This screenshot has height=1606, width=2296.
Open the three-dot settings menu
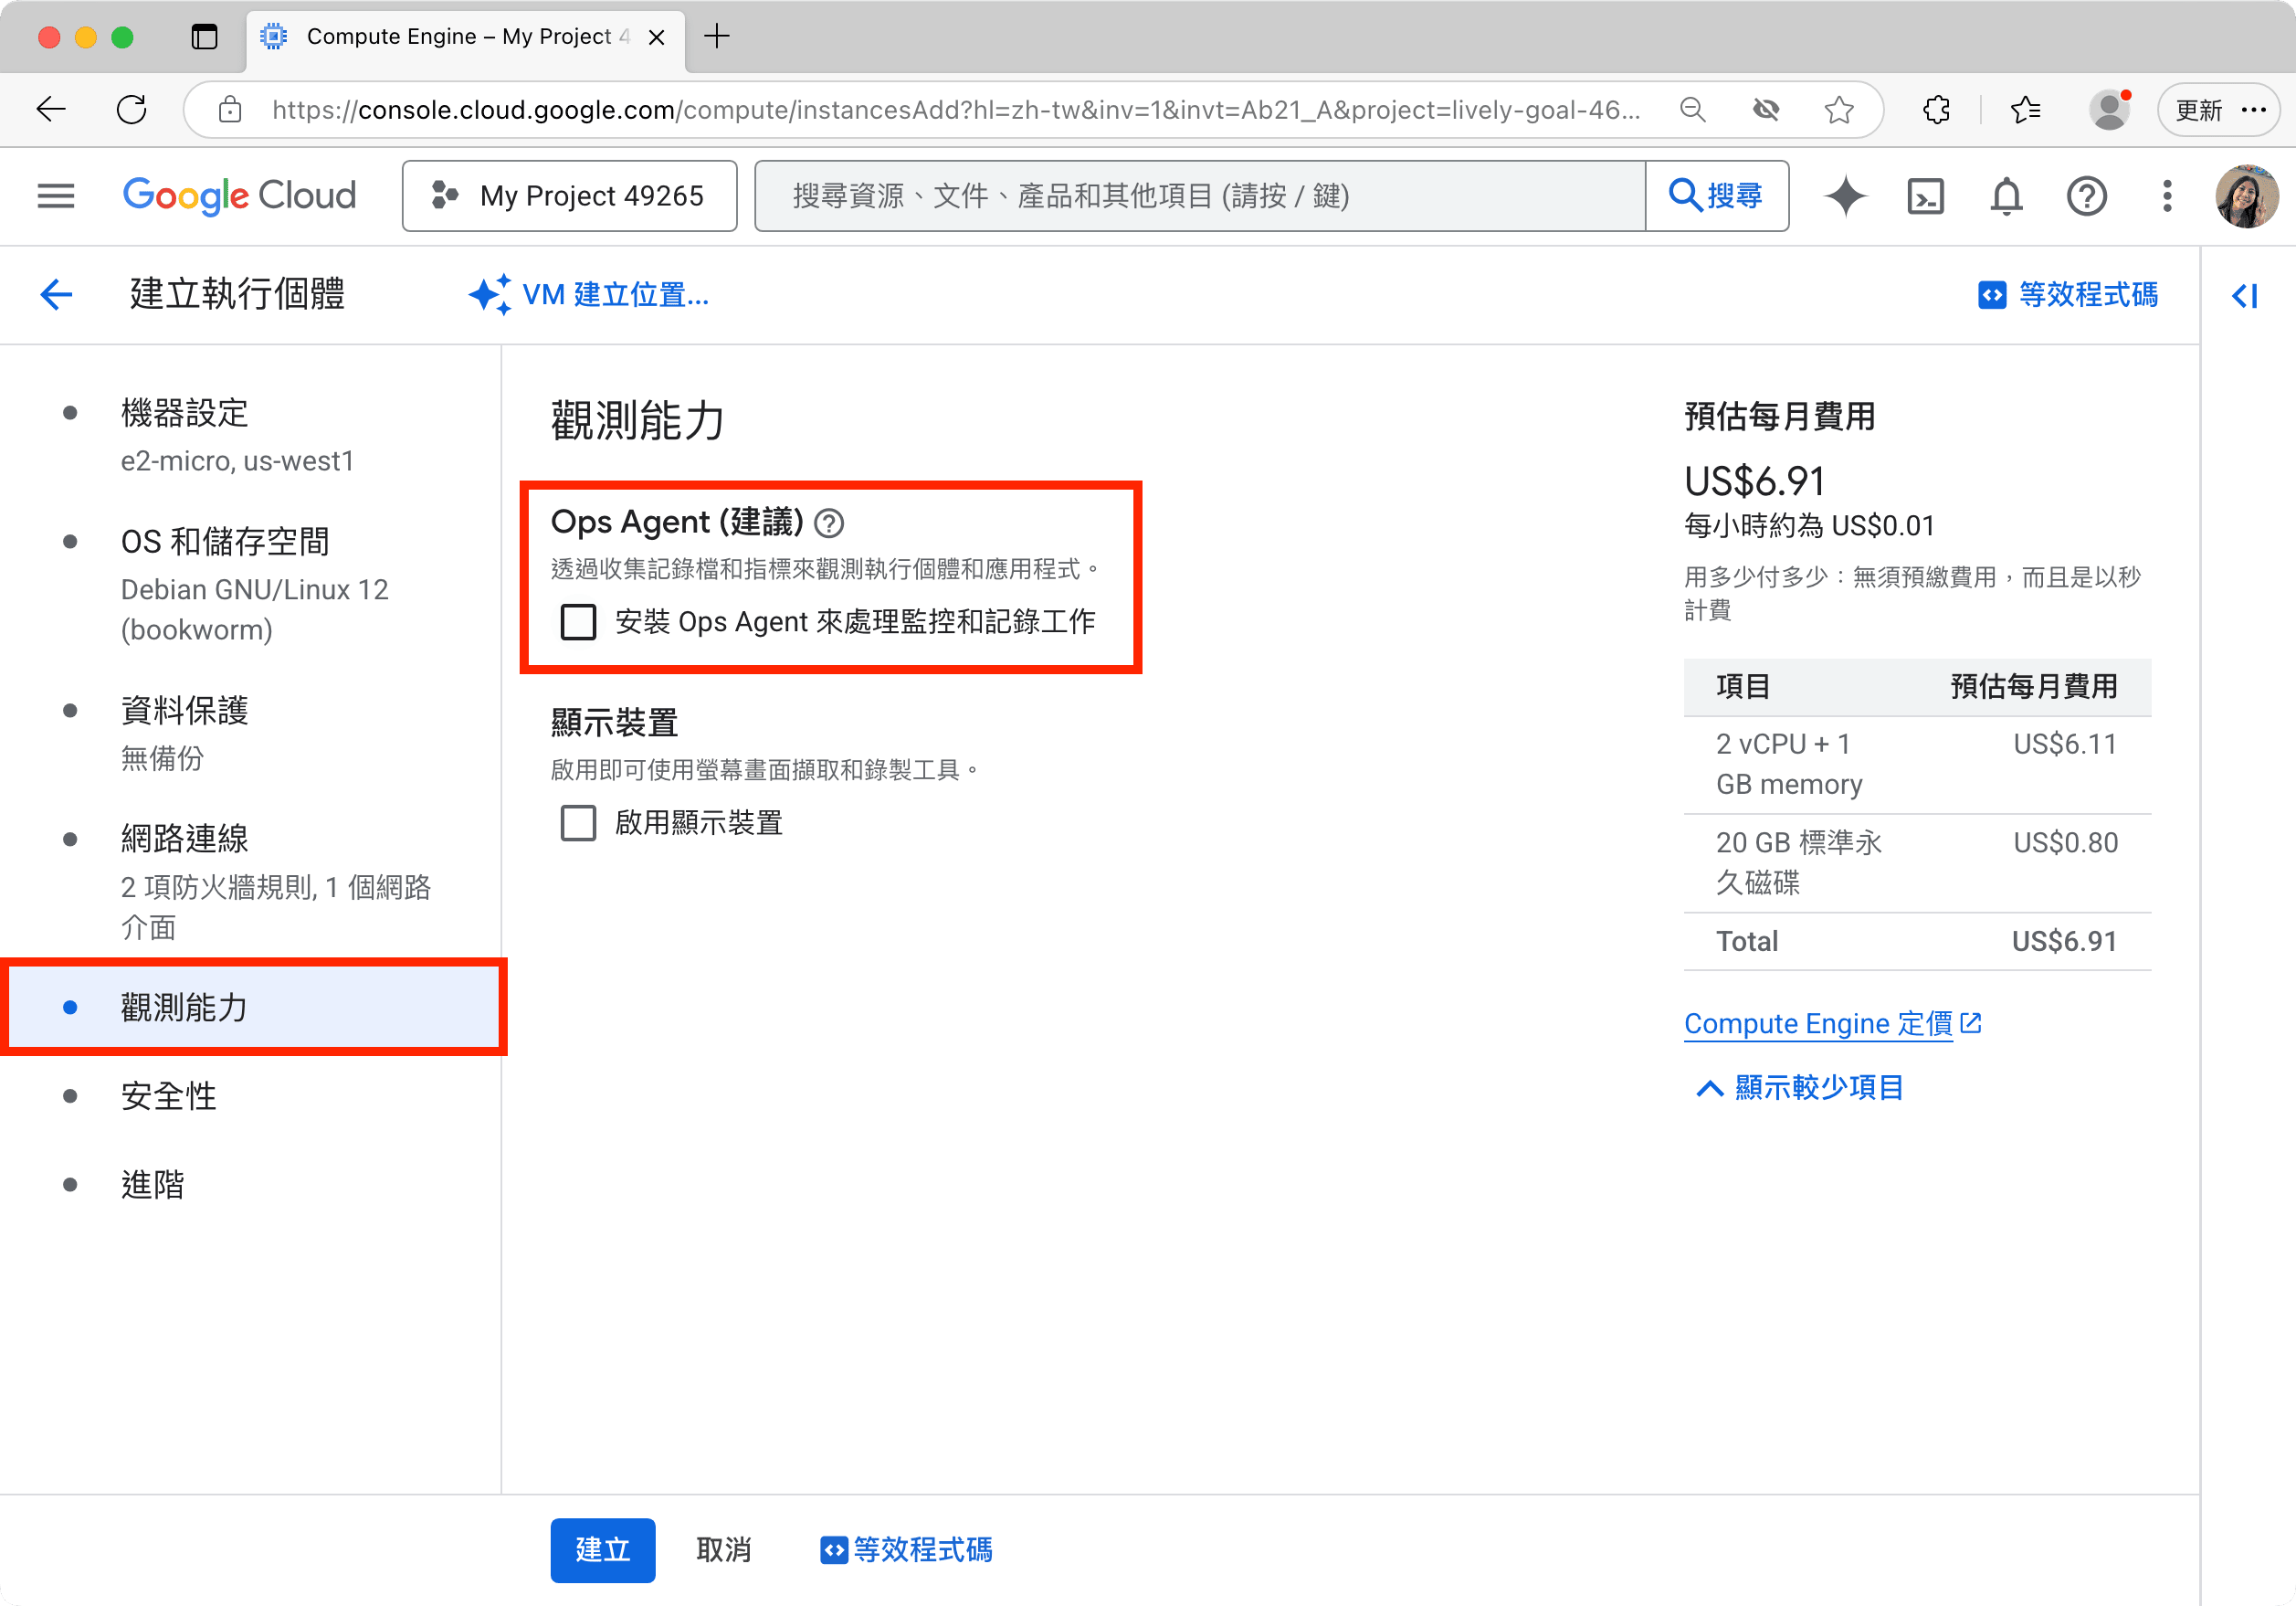click(2167, 196)
